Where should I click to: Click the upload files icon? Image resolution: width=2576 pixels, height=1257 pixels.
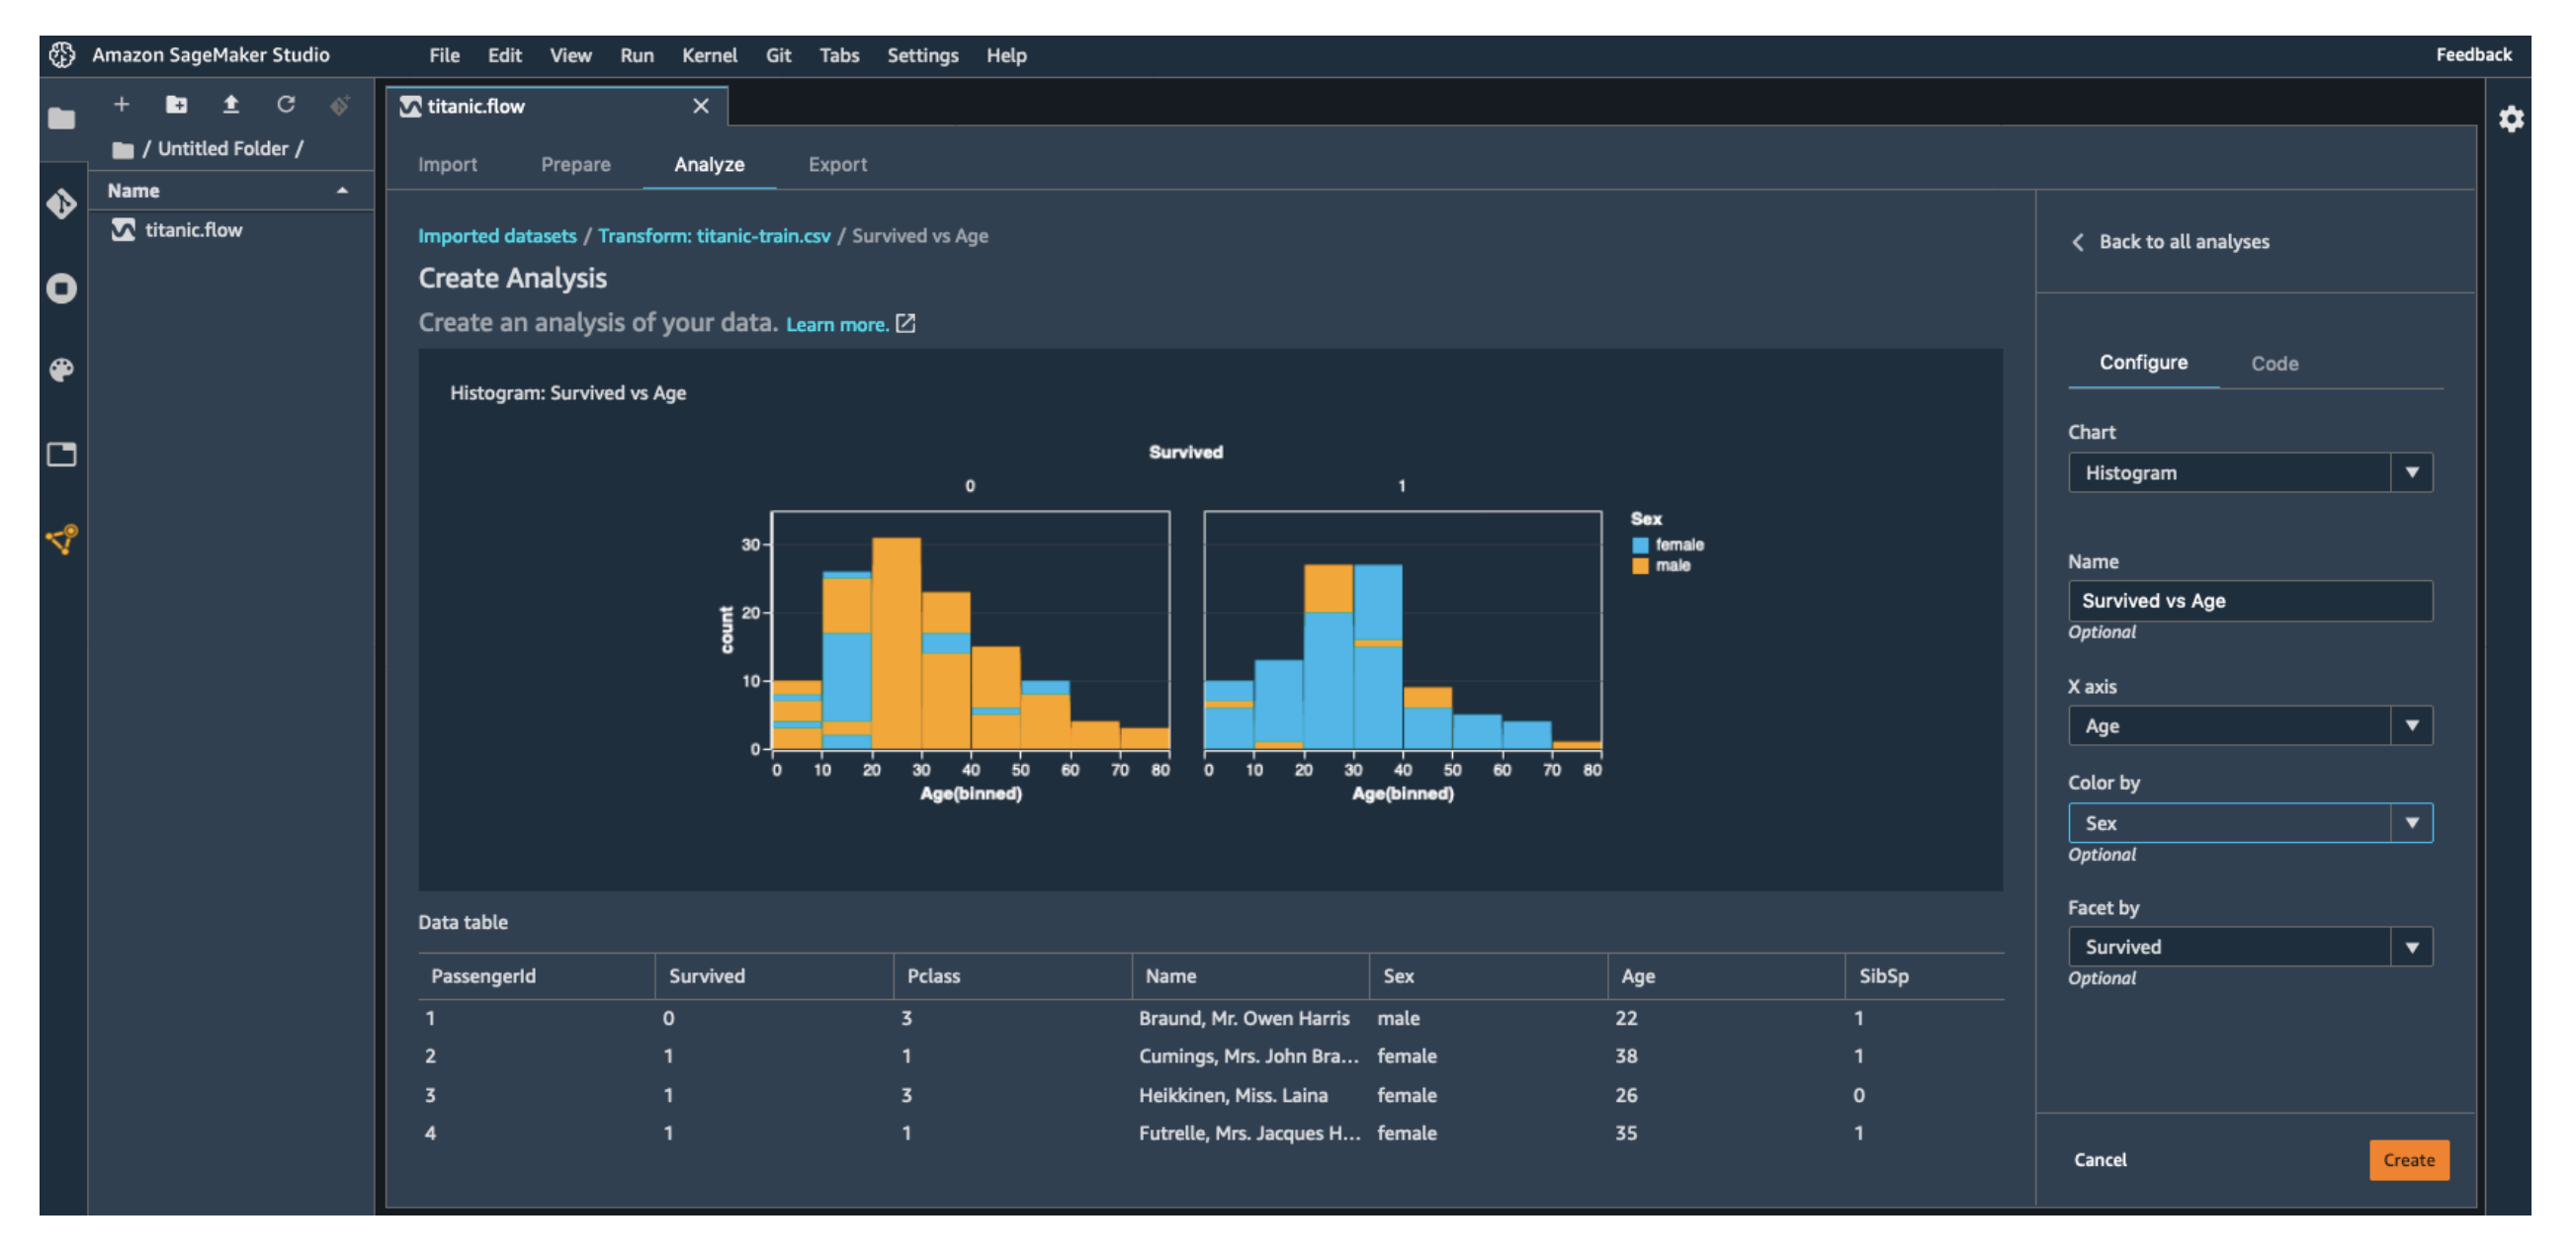pos(231,104)
